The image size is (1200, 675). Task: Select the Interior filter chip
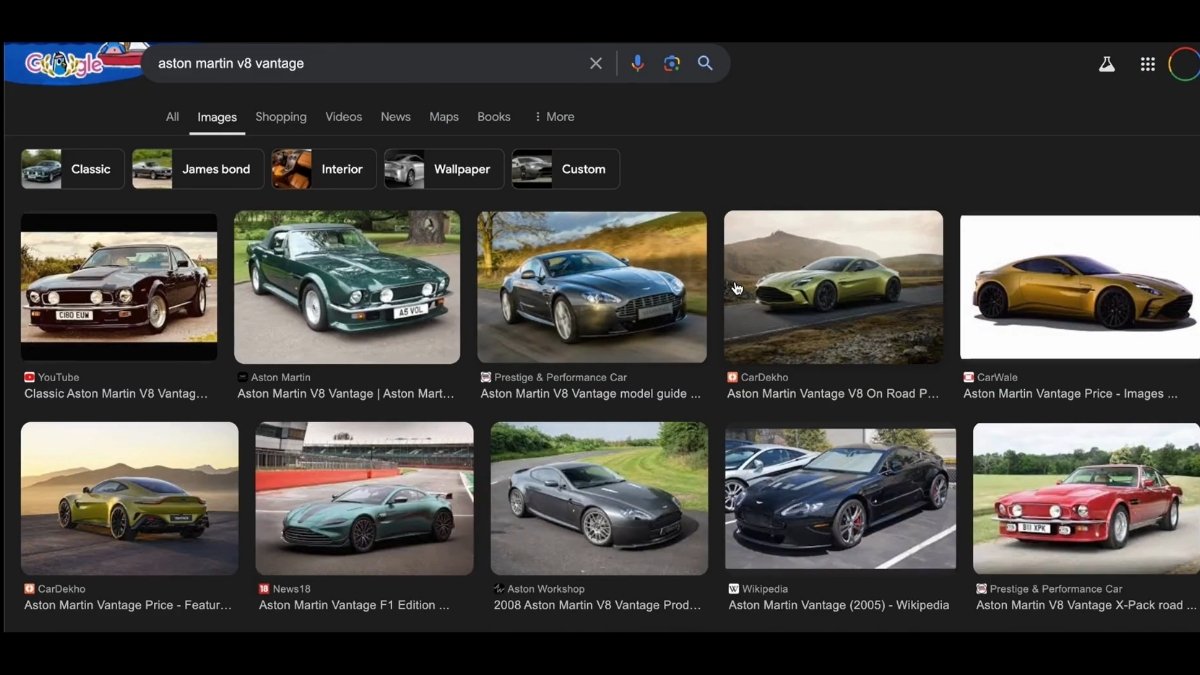pyautogui.click(x=324, y=169)
